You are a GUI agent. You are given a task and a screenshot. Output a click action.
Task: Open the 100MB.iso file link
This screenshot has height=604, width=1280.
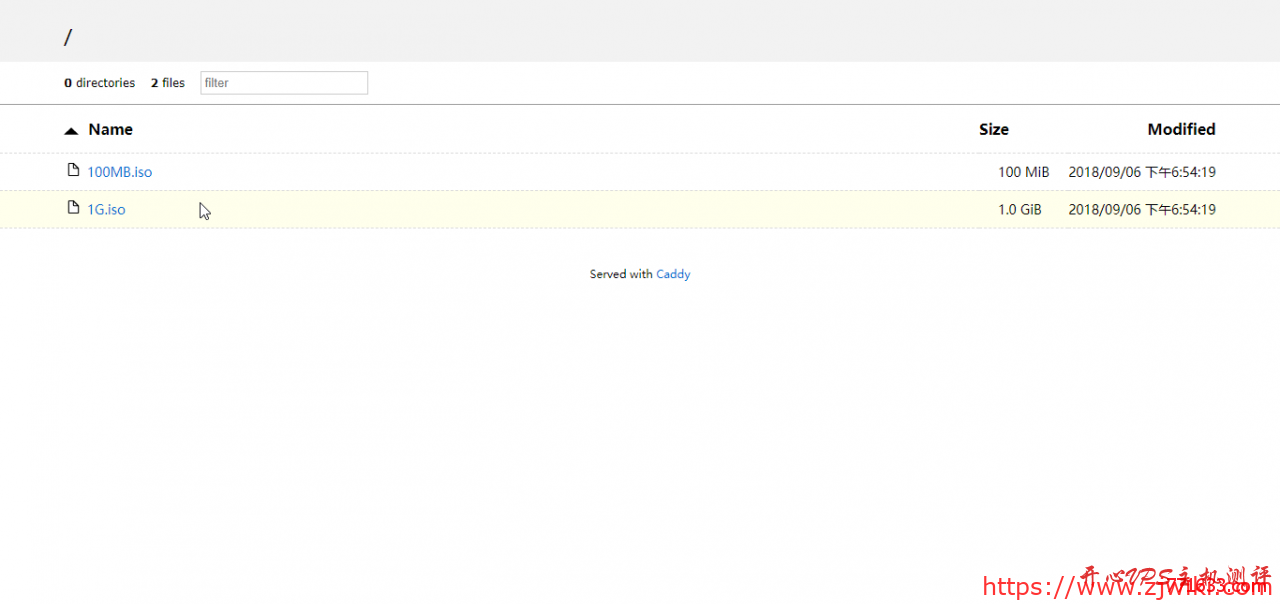pos(119,172)
